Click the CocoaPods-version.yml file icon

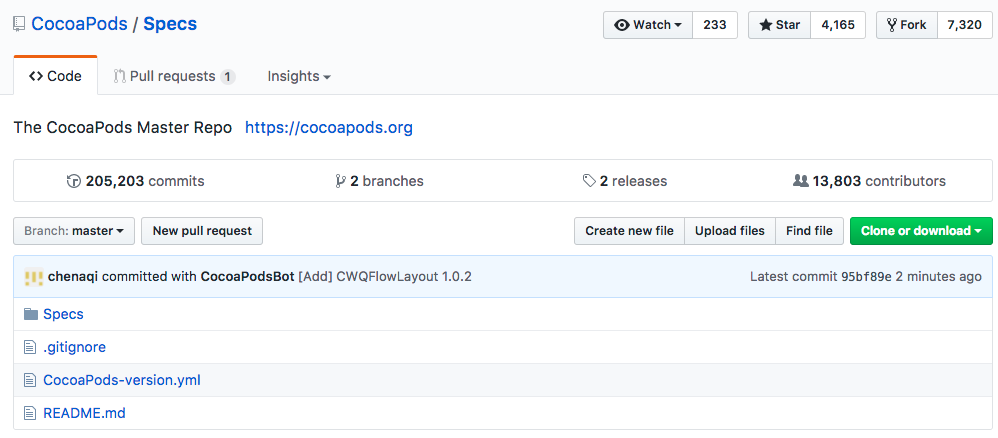(29, 380)
